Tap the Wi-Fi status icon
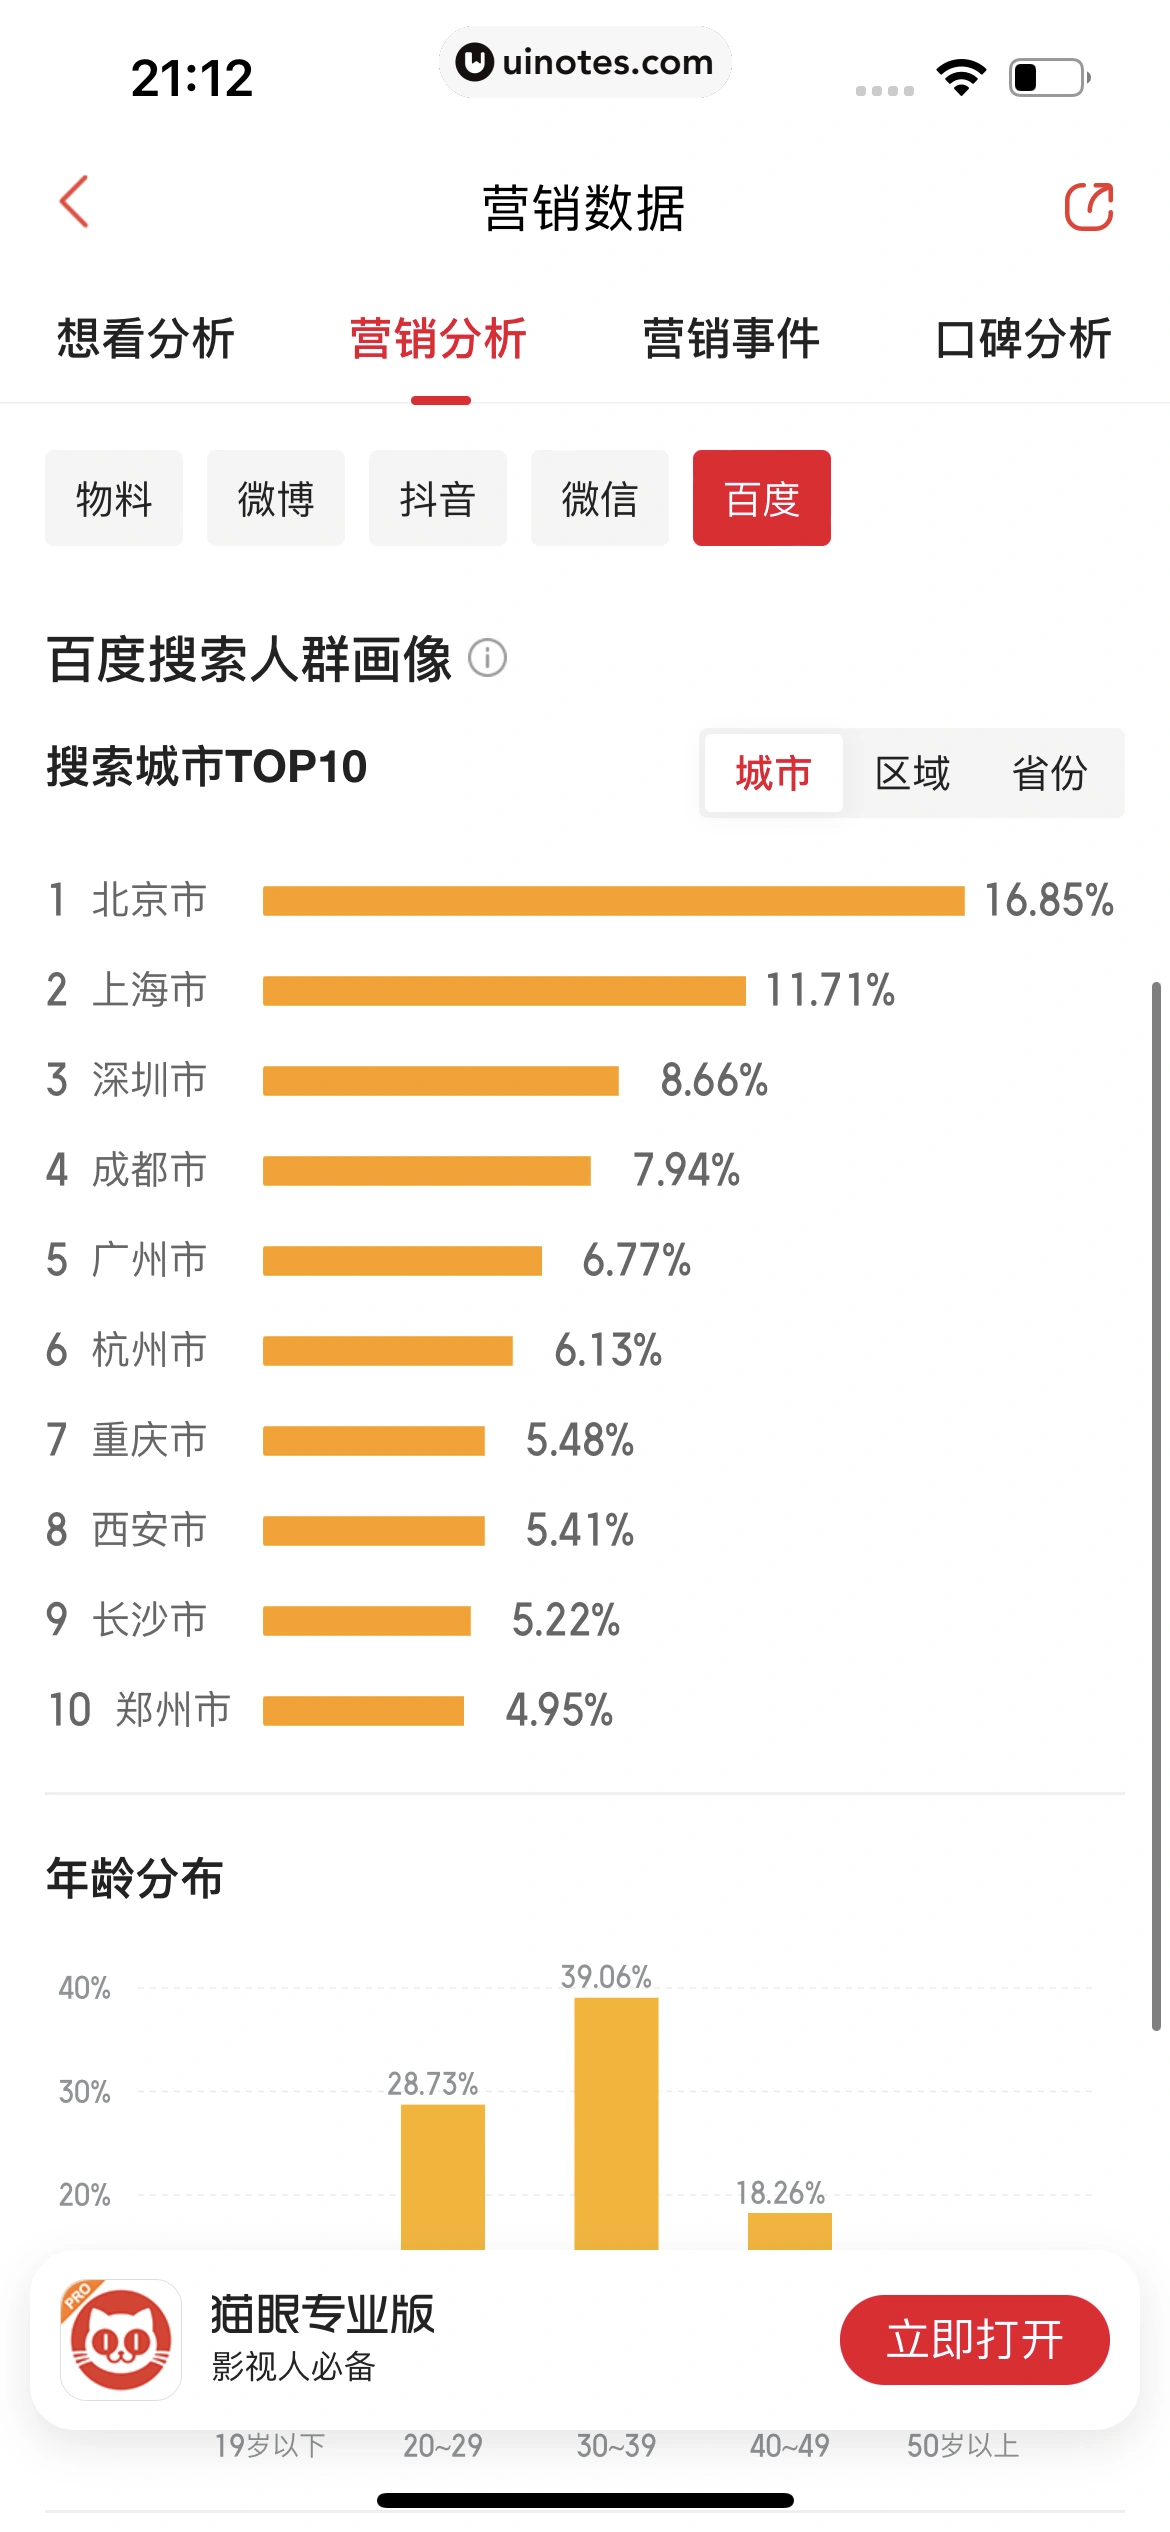 click(961, 78)
